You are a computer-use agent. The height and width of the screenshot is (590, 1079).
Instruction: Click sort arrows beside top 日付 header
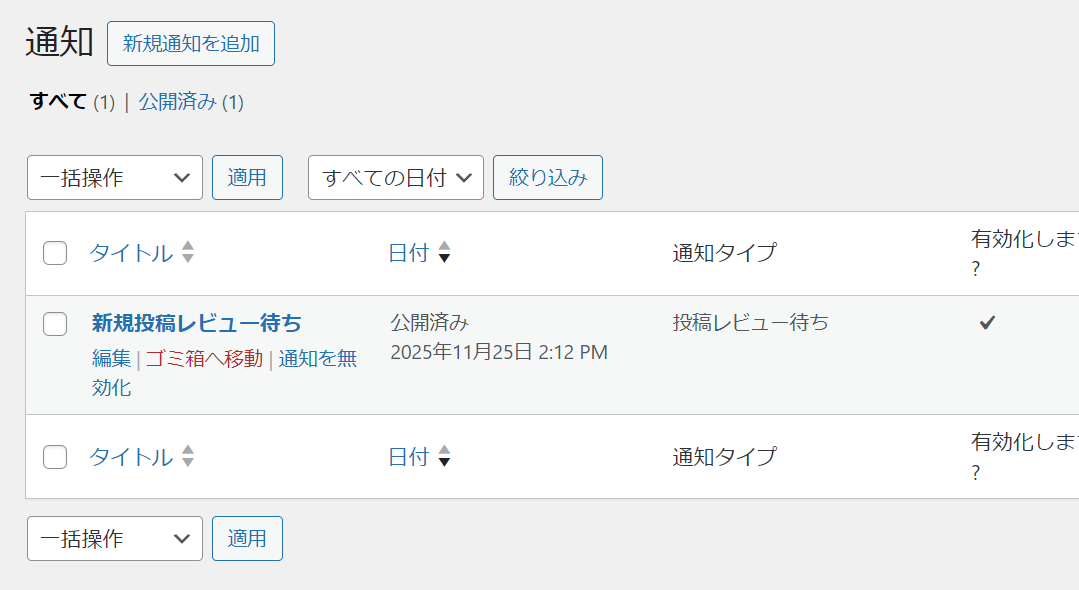coord(445,253)
